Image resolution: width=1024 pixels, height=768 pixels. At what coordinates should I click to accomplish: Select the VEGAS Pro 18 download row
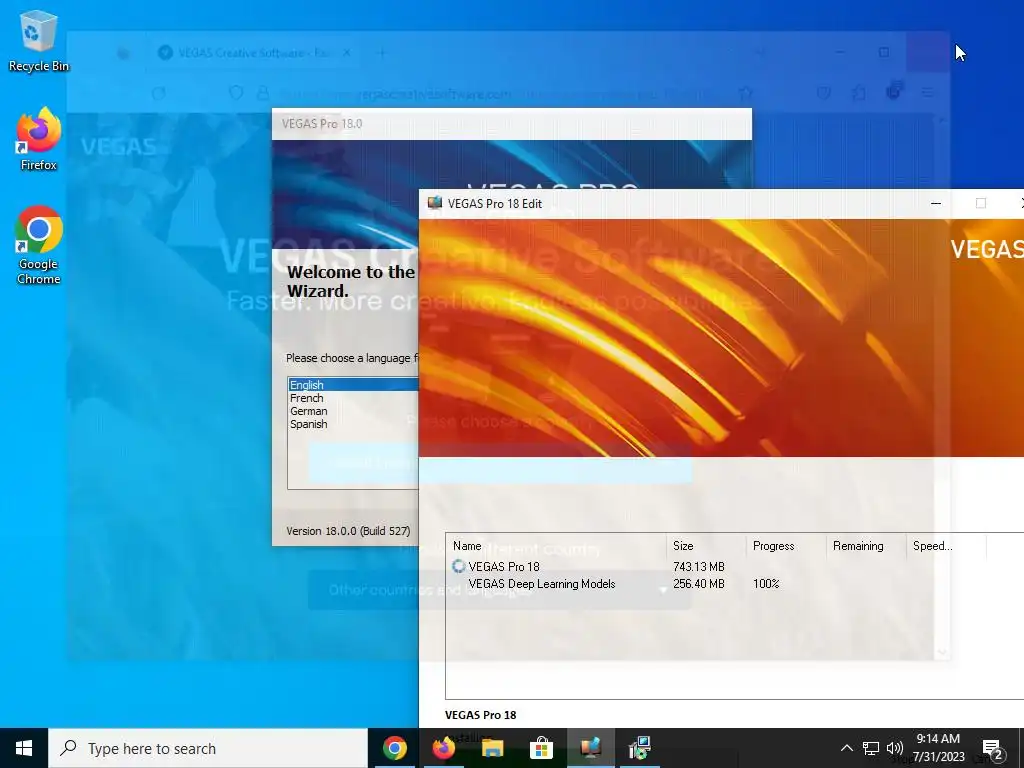[735, 566]
